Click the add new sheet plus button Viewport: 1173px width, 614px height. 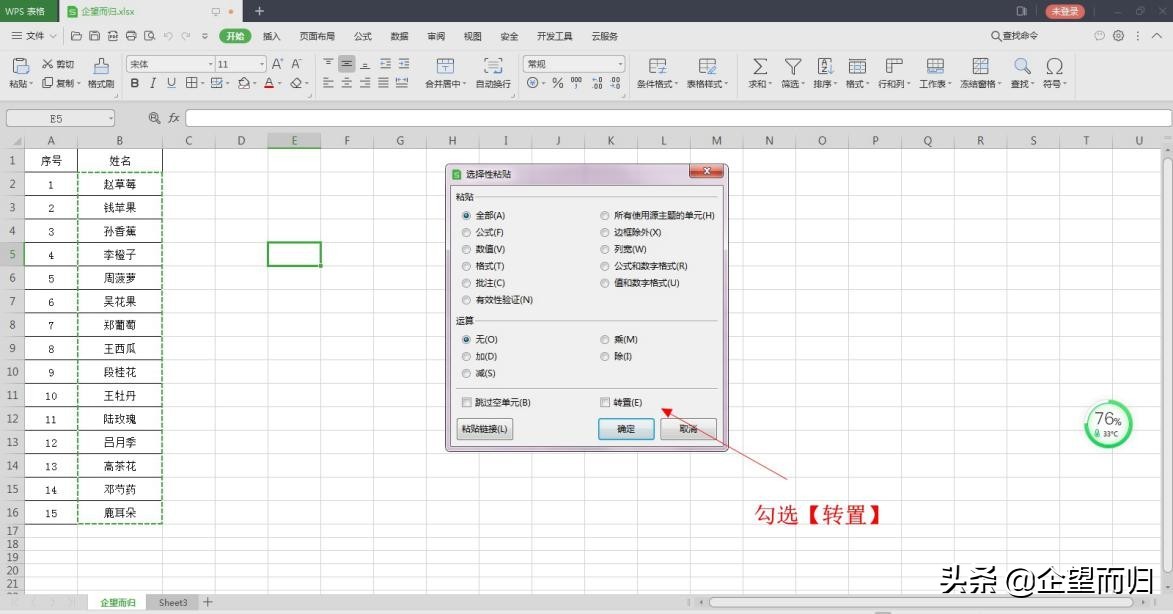point(208,602)
